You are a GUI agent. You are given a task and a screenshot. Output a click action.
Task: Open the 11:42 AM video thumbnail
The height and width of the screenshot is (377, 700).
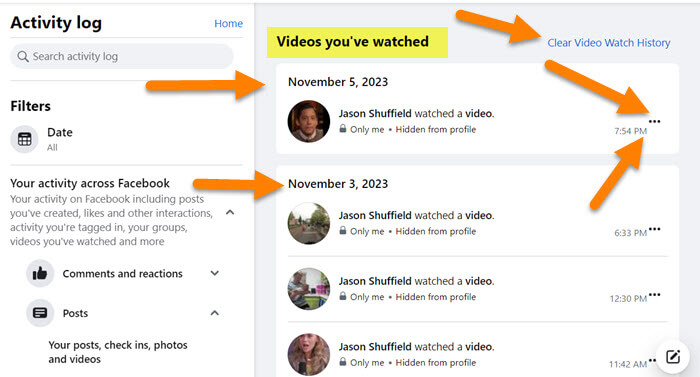[308, 354]
